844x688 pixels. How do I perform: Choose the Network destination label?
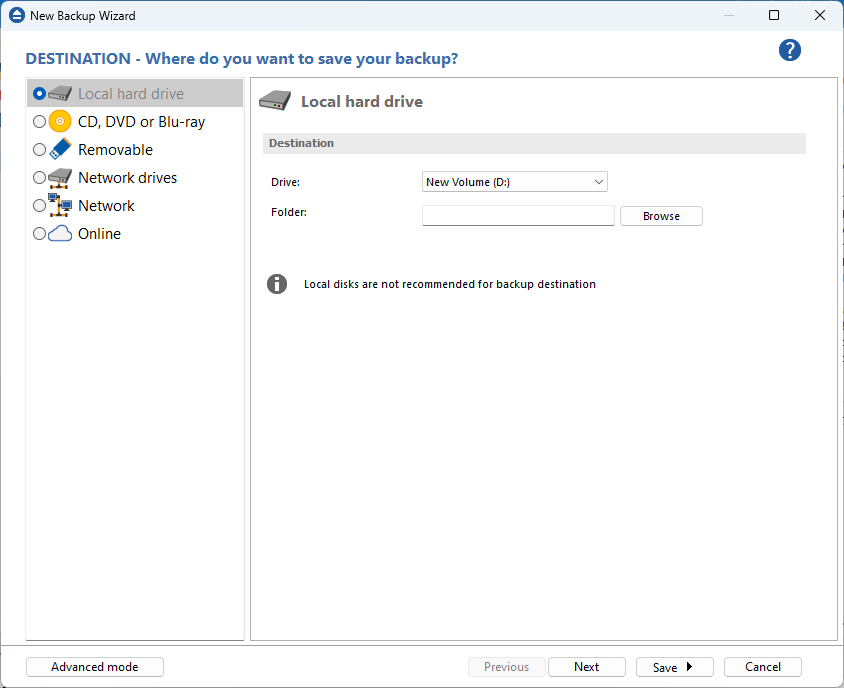point(106,206)
